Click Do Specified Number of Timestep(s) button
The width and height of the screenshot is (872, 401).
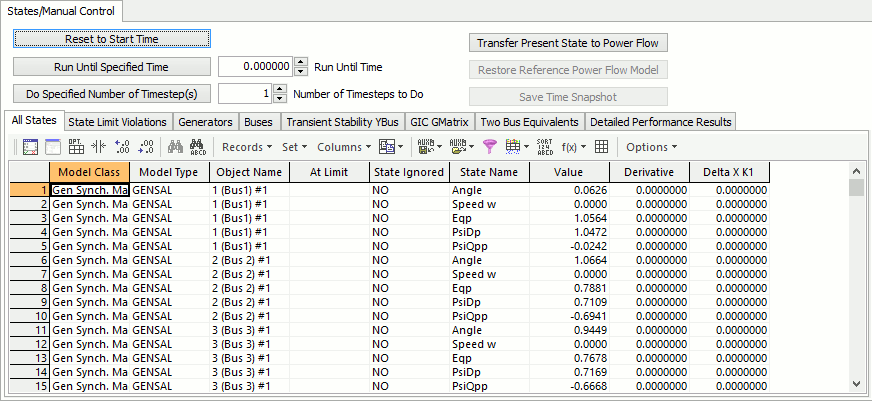(111, 94)
